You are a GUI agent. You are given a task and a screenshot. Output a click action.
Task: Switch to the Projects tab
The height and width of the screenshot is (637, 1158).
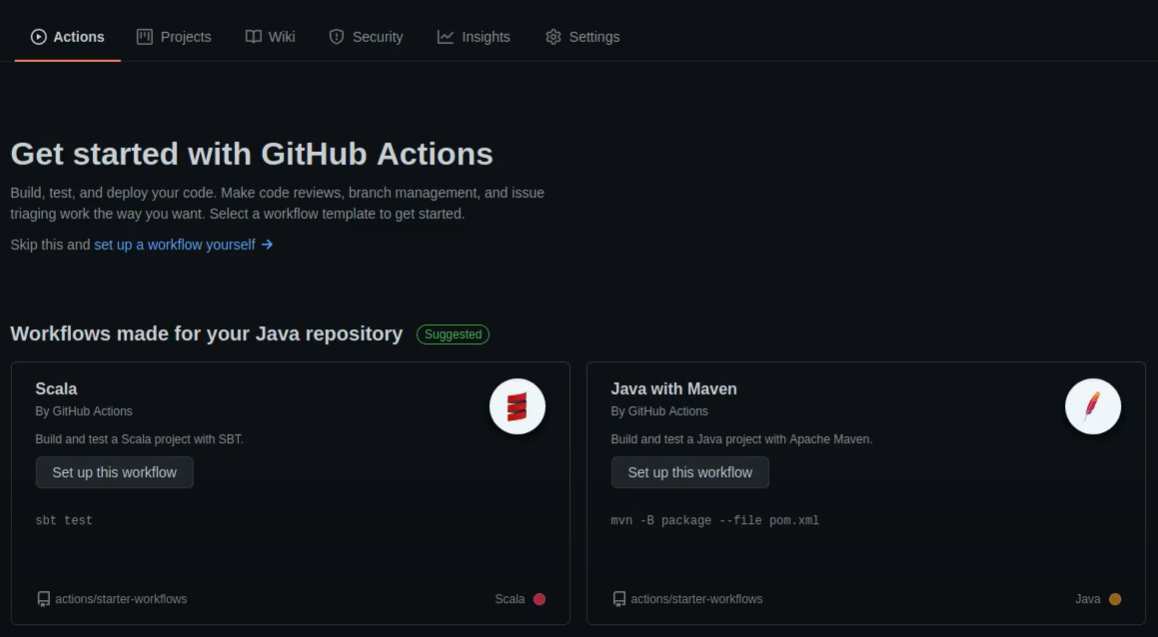pyautogui.click(x=174, y=37)
